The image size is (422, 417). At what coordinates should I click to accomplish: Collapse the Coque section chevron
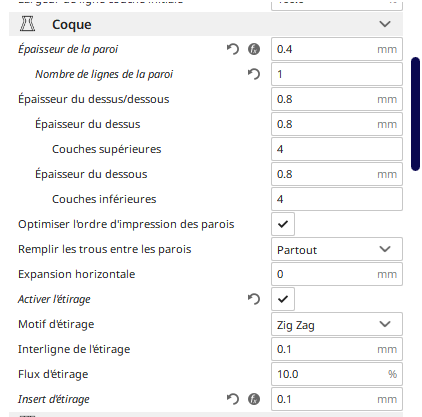[385, 24]
